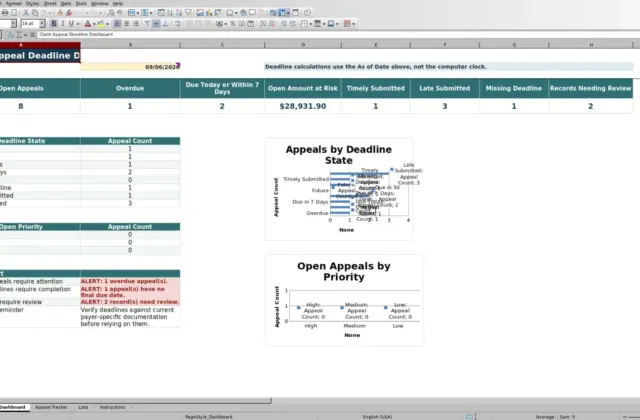Open Find and Replace icon
The width and height of the screenshot is (640, 420).
click(x=111, y=13)
